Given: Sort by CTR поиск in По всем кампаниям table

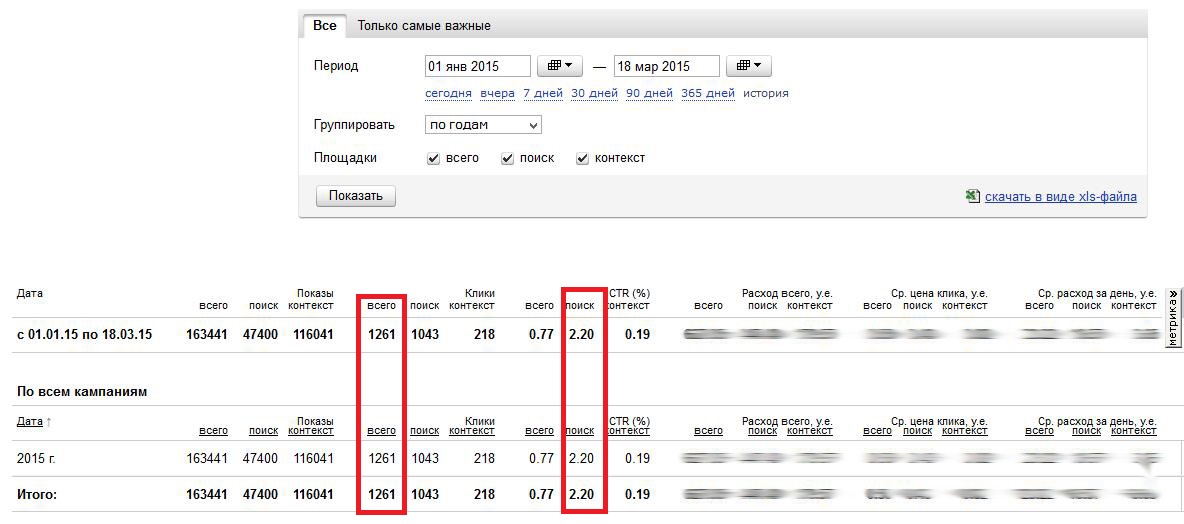Looking at the screenshot, I should click(x=580, y=431).
